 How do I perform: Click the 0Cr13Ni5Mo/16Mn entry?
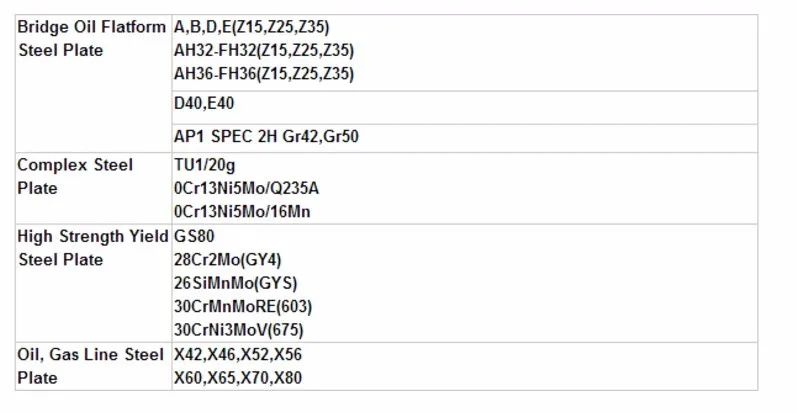(242, 212)
